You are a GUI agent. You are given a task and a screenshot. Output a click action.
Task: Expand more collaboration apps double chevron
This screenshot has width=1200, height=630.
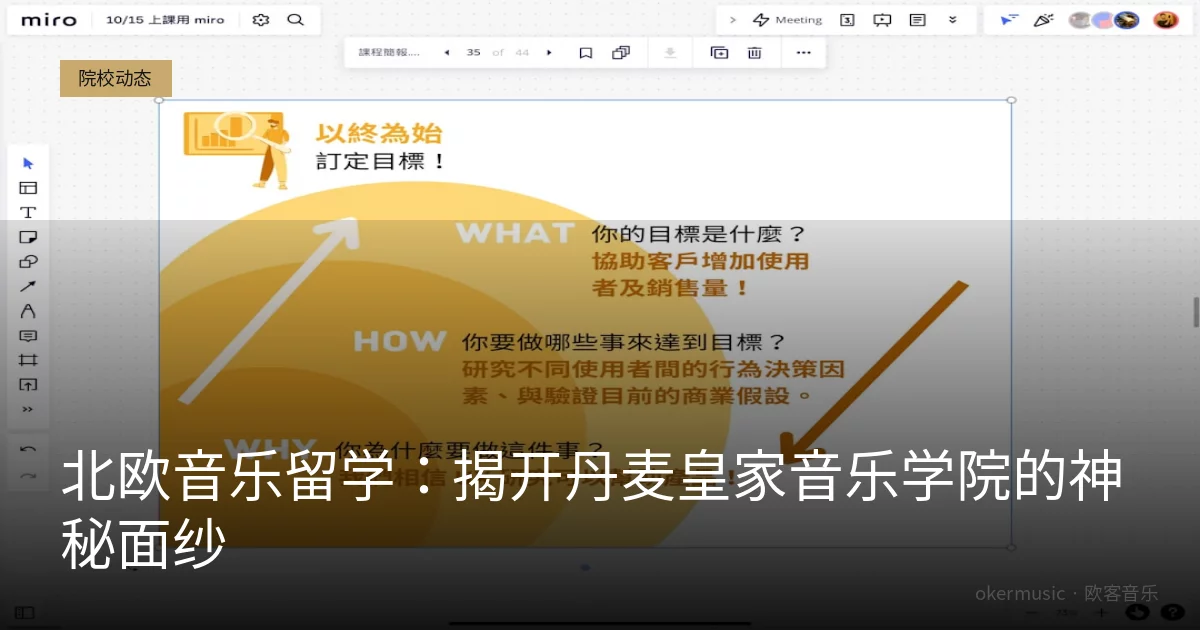point(952,20)
